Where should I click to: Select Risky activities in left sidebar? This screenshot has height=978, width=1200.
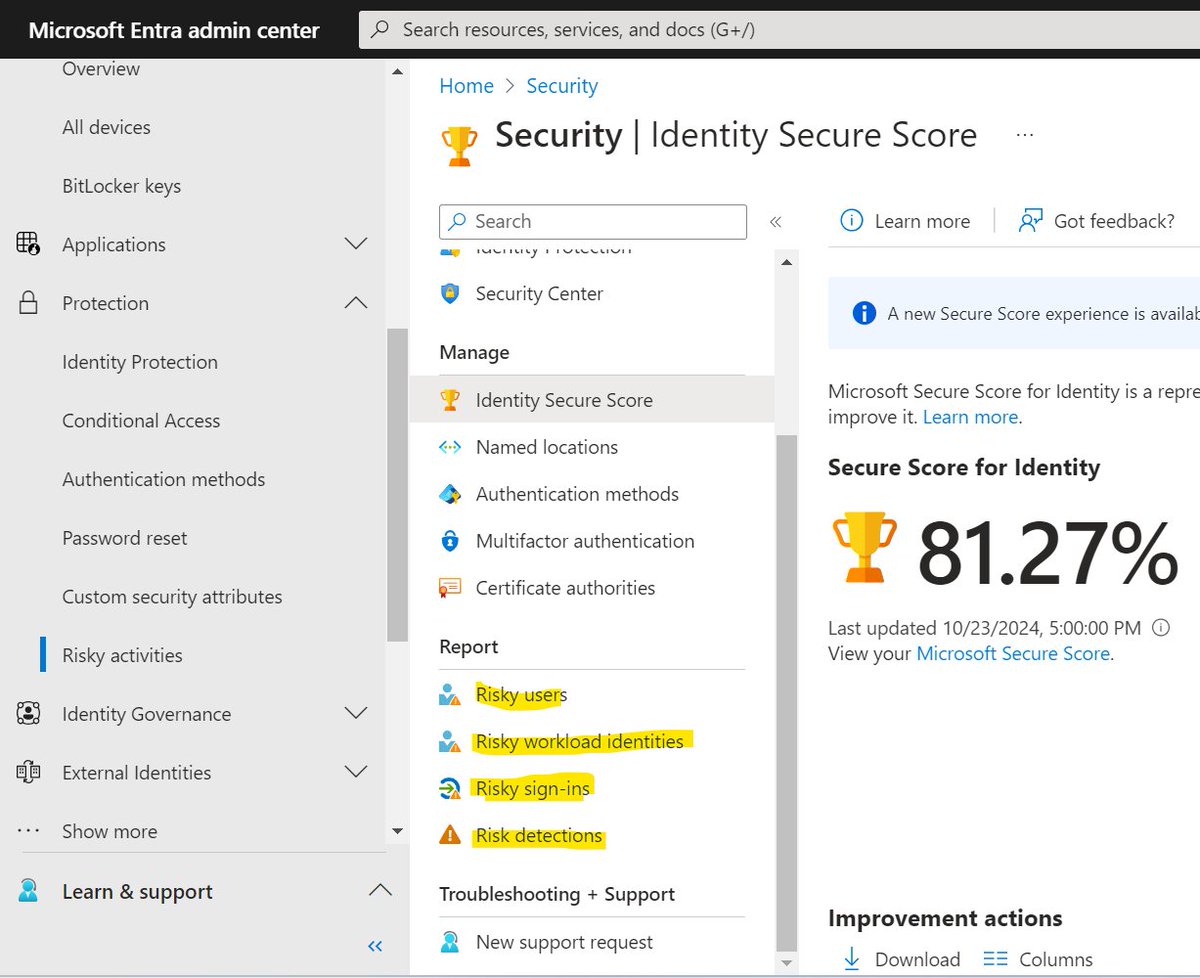122,656
